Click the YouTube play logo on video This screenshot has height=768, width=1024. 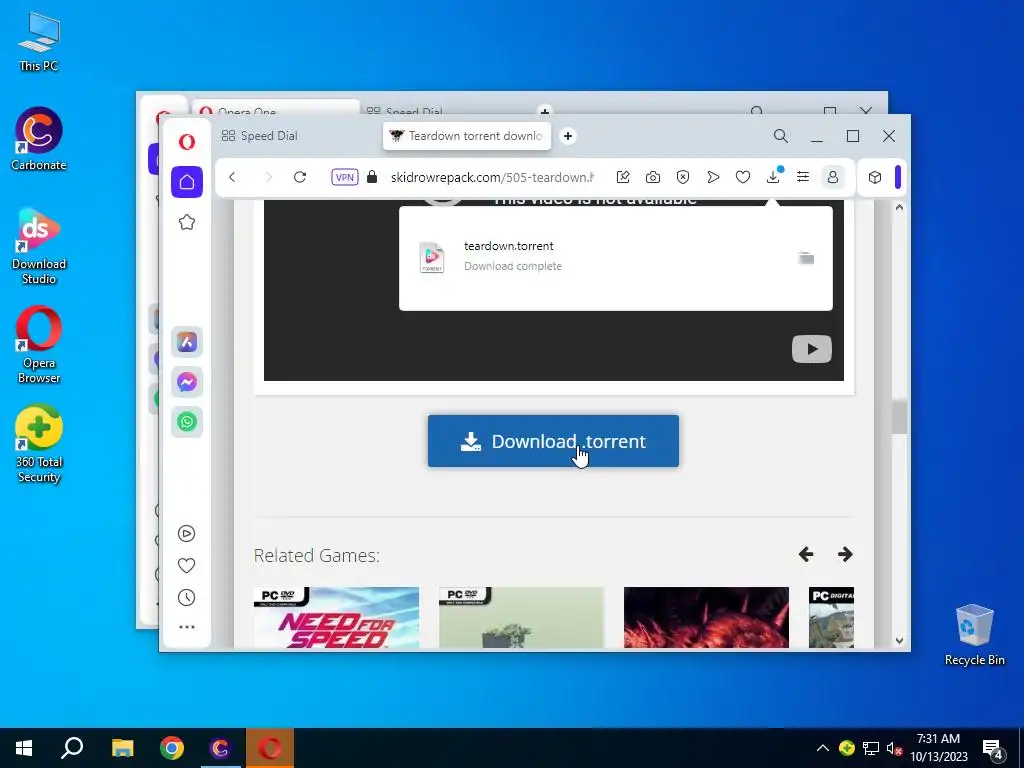[x=812, y=349]
